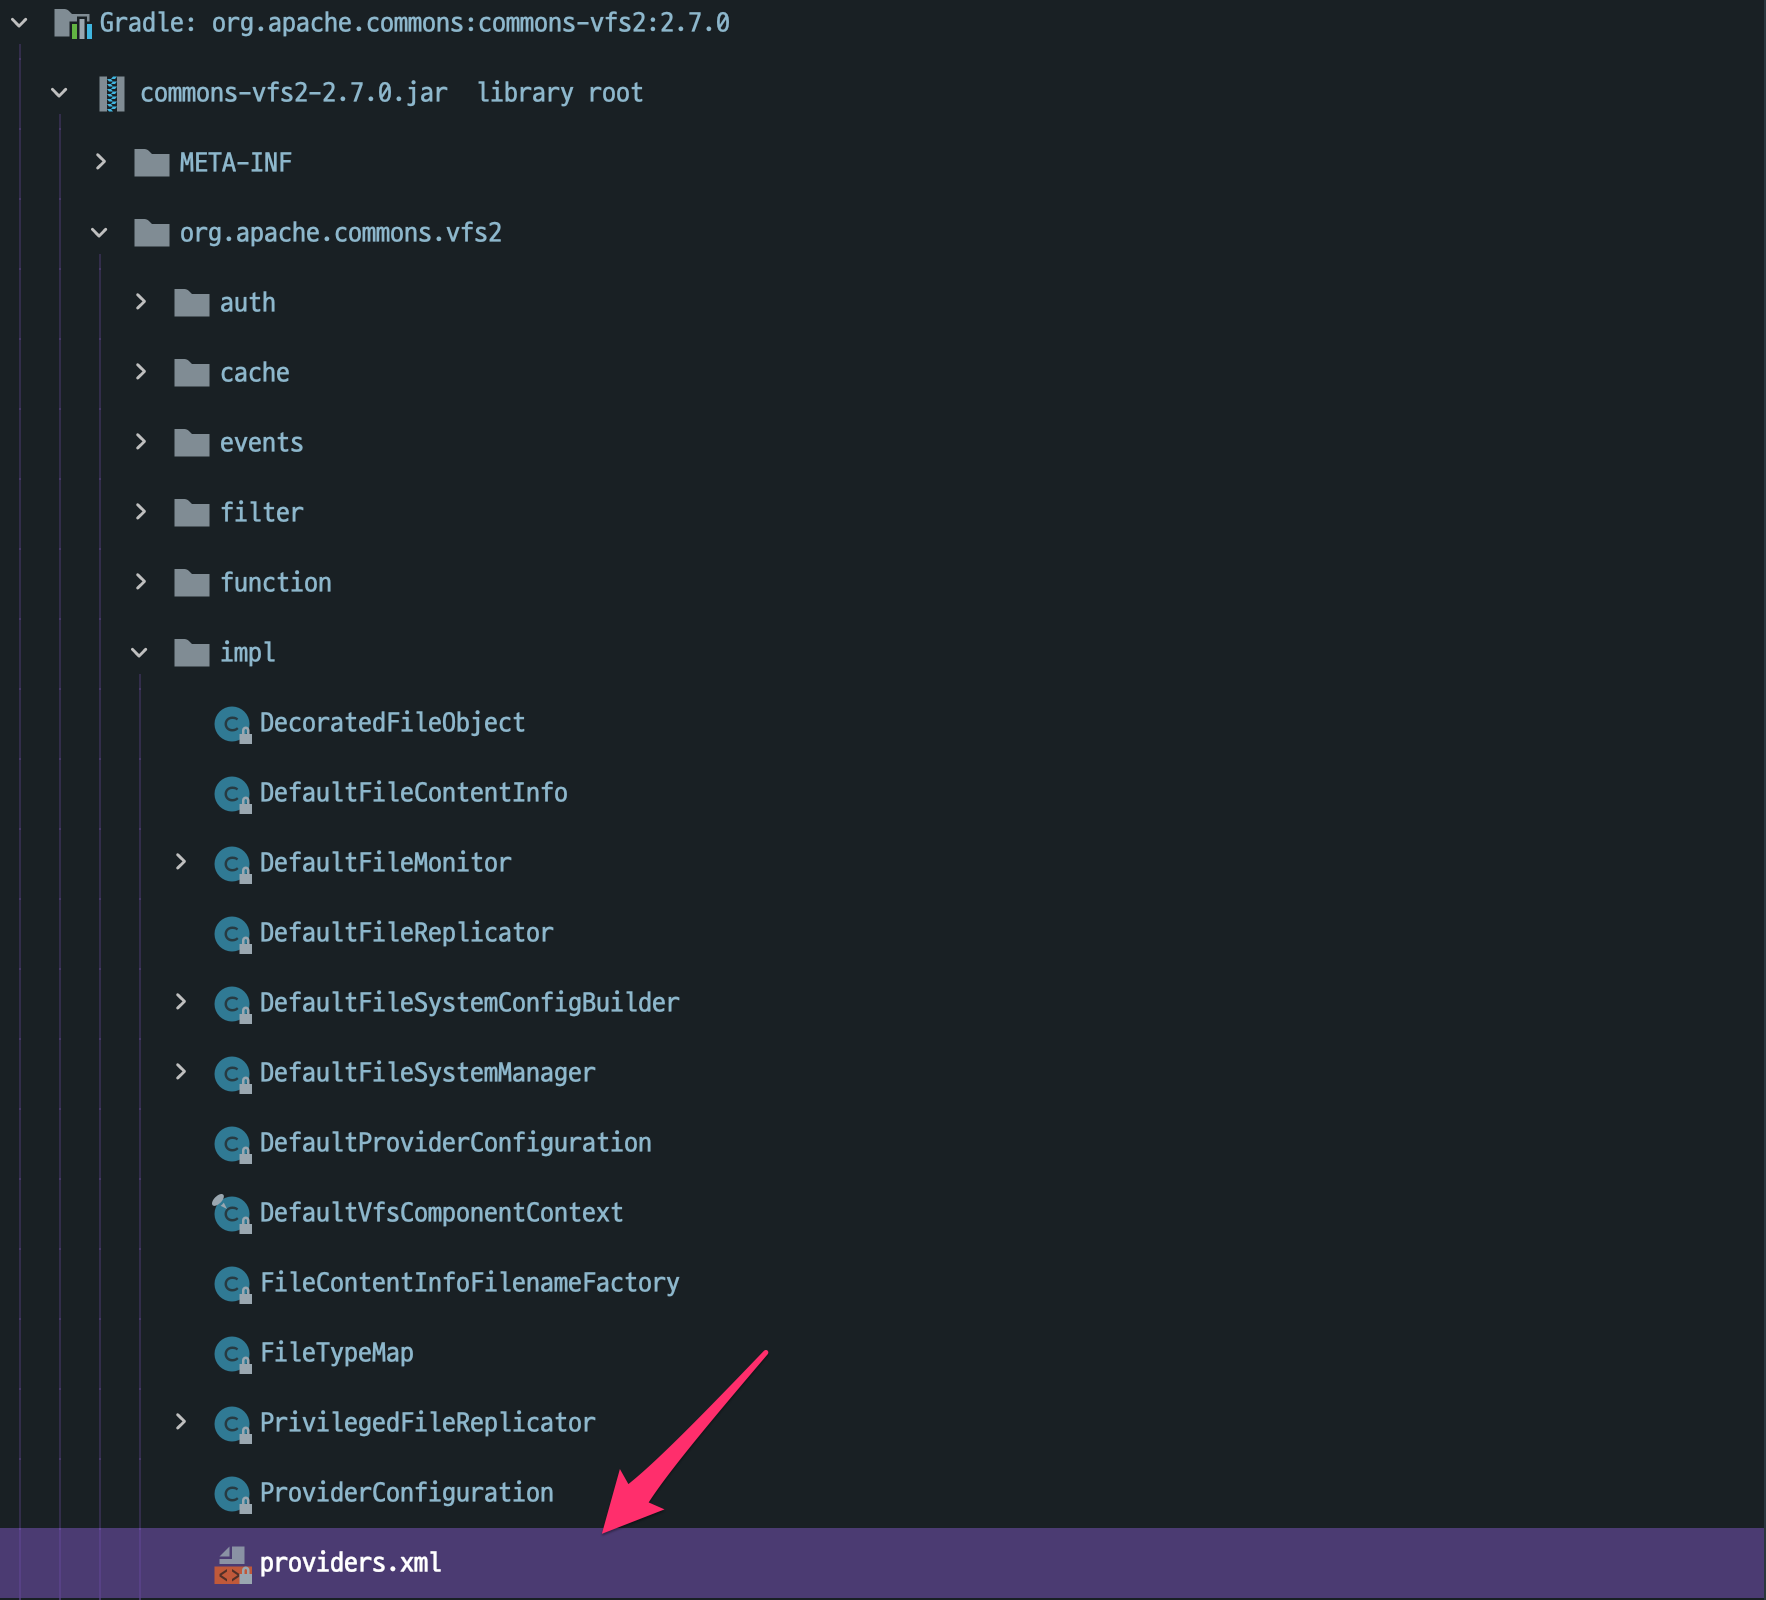Click the DefaultFileSystemConfigBuilder class icon
This screenshot has width=1766, height=1600.
pos(232,1004)
